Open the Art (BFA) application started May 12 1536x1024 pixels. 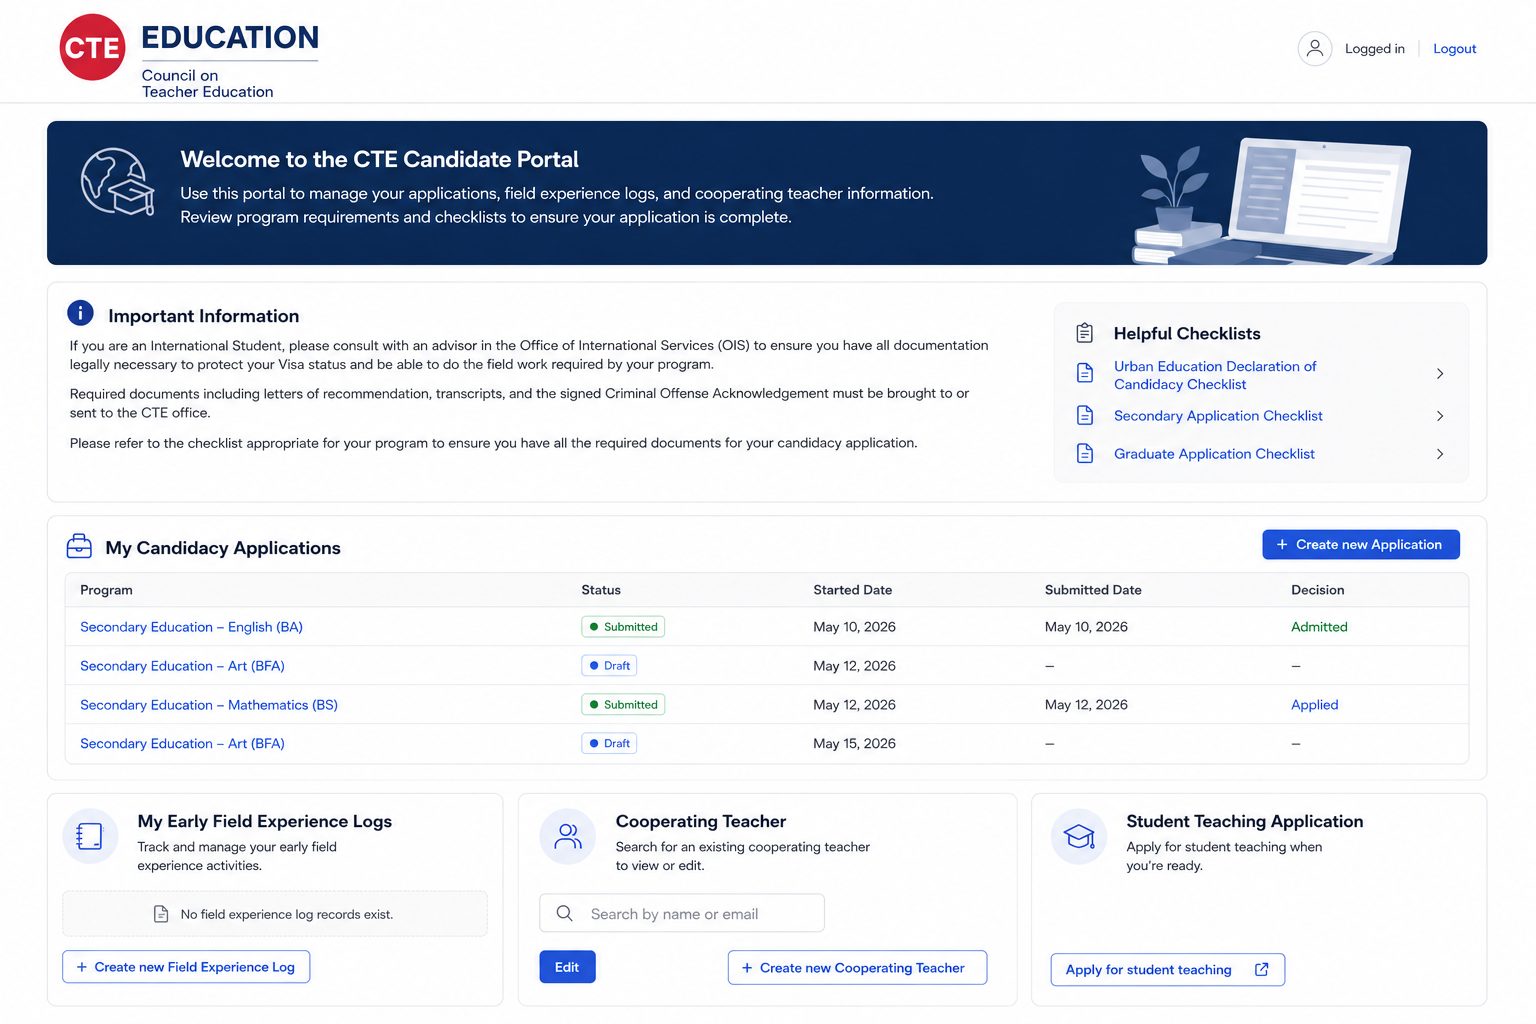pyautogui.click(x=182, y=666)
